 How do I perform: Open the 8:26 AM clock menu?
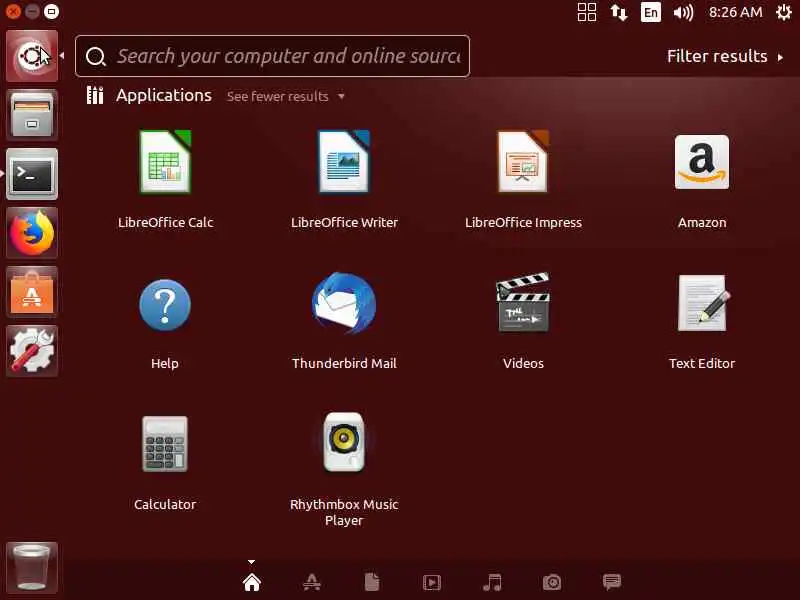[x=735, y=12]
